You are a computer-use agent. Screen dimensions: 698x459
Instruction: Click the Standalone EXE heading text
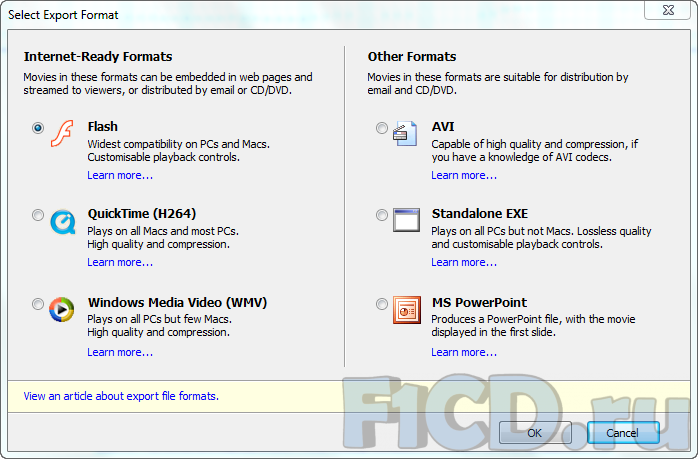click(480, 214)
